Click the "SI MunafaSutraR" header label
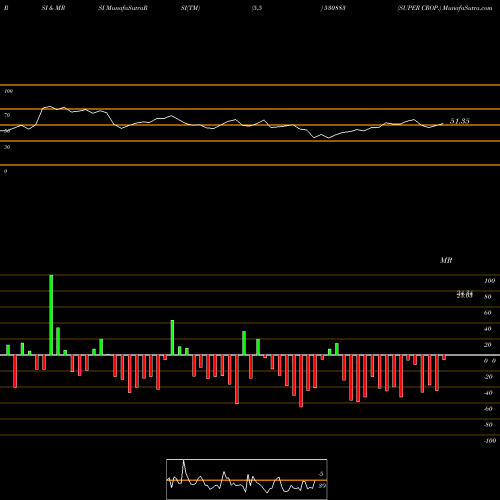The width and height of the screenshot is (500, 500). [x=123, y=8]
